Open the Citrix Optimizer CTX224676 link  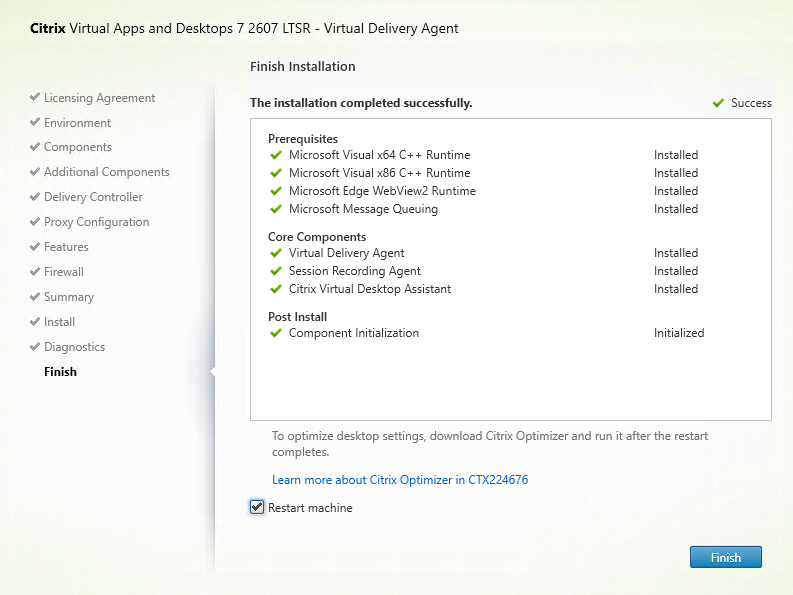[x=400, y=480]
